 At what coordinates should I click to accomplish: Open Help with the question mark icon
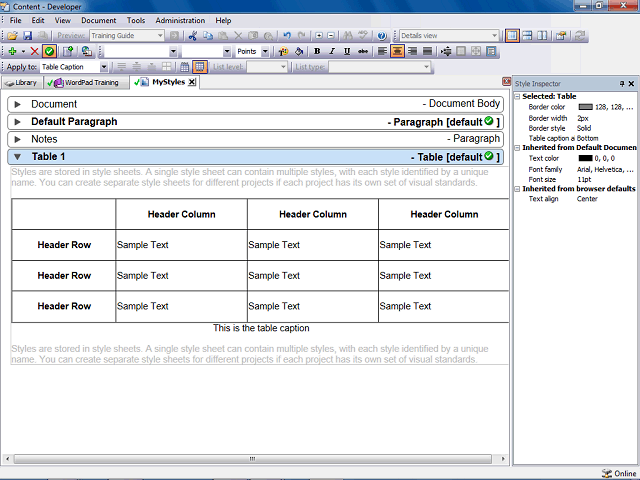[382, 36]
